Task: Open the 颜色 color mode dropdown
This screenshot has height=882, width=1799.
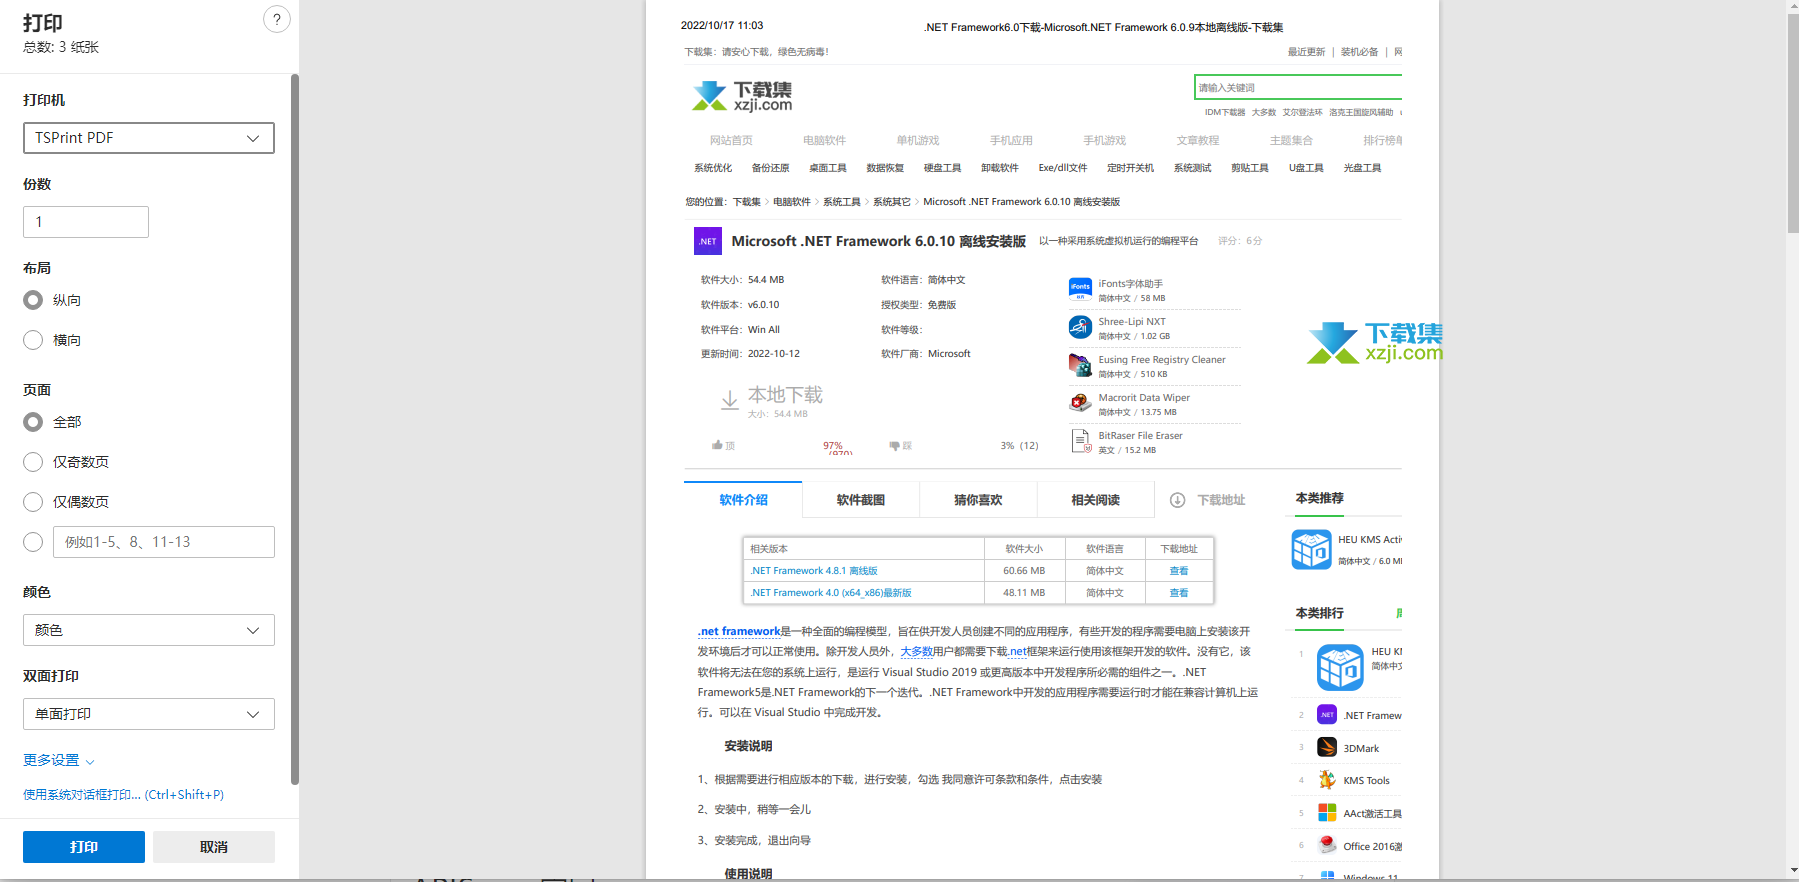Action: pyautogui.click(x=149, y=630)
